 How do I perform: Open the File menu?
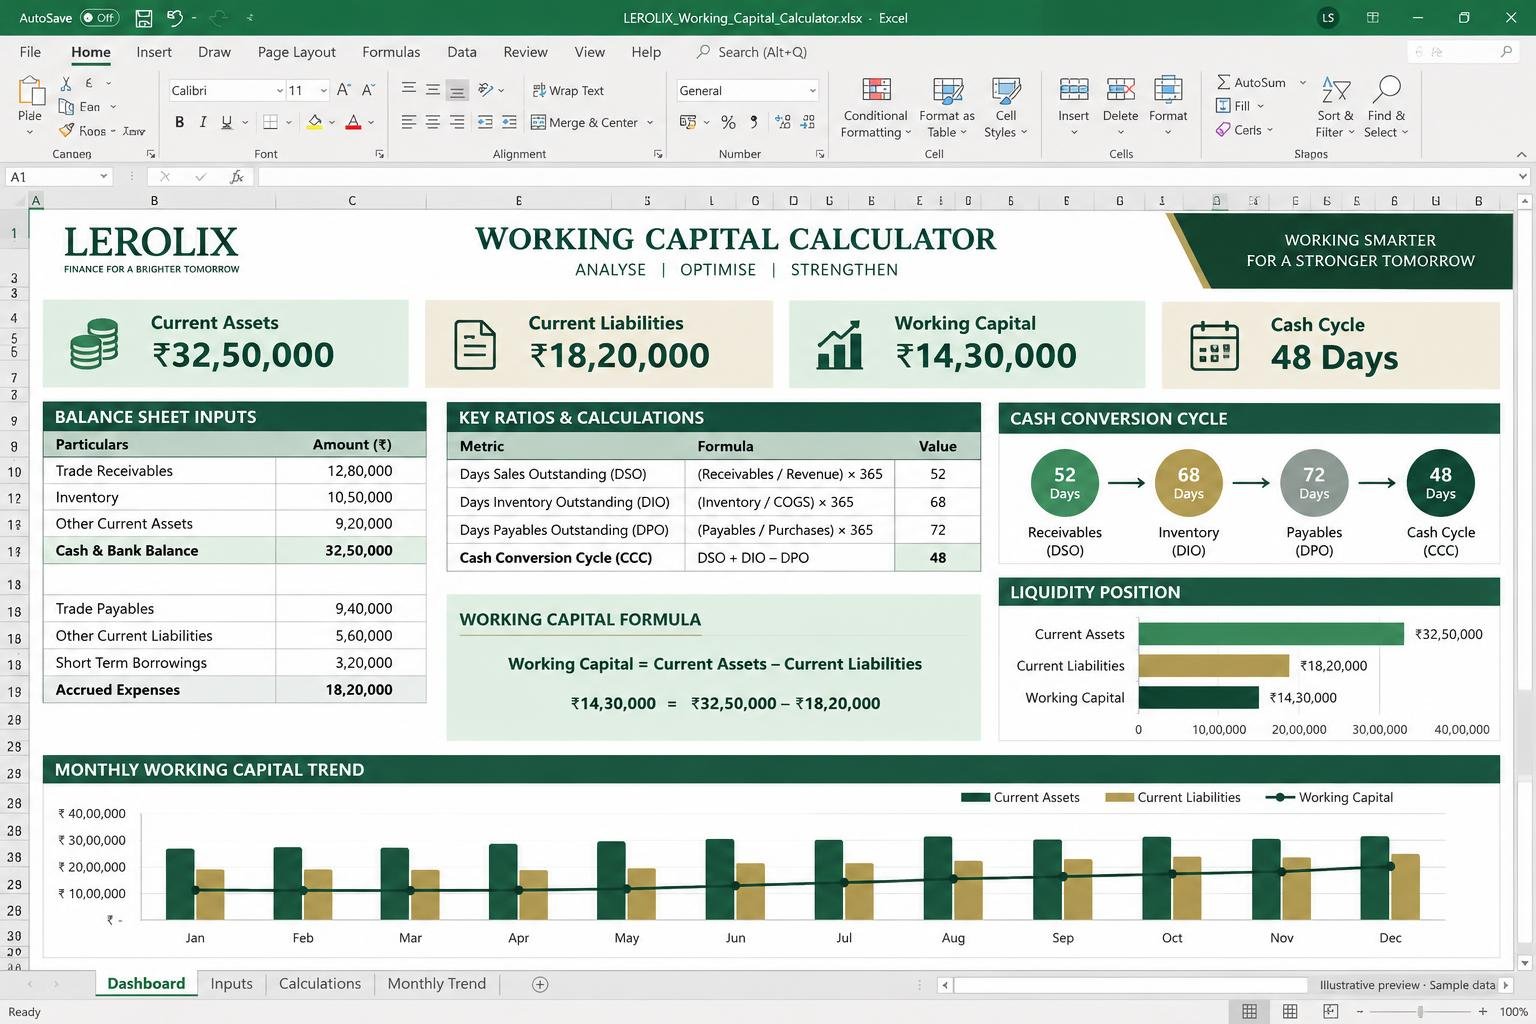[30, 52]
